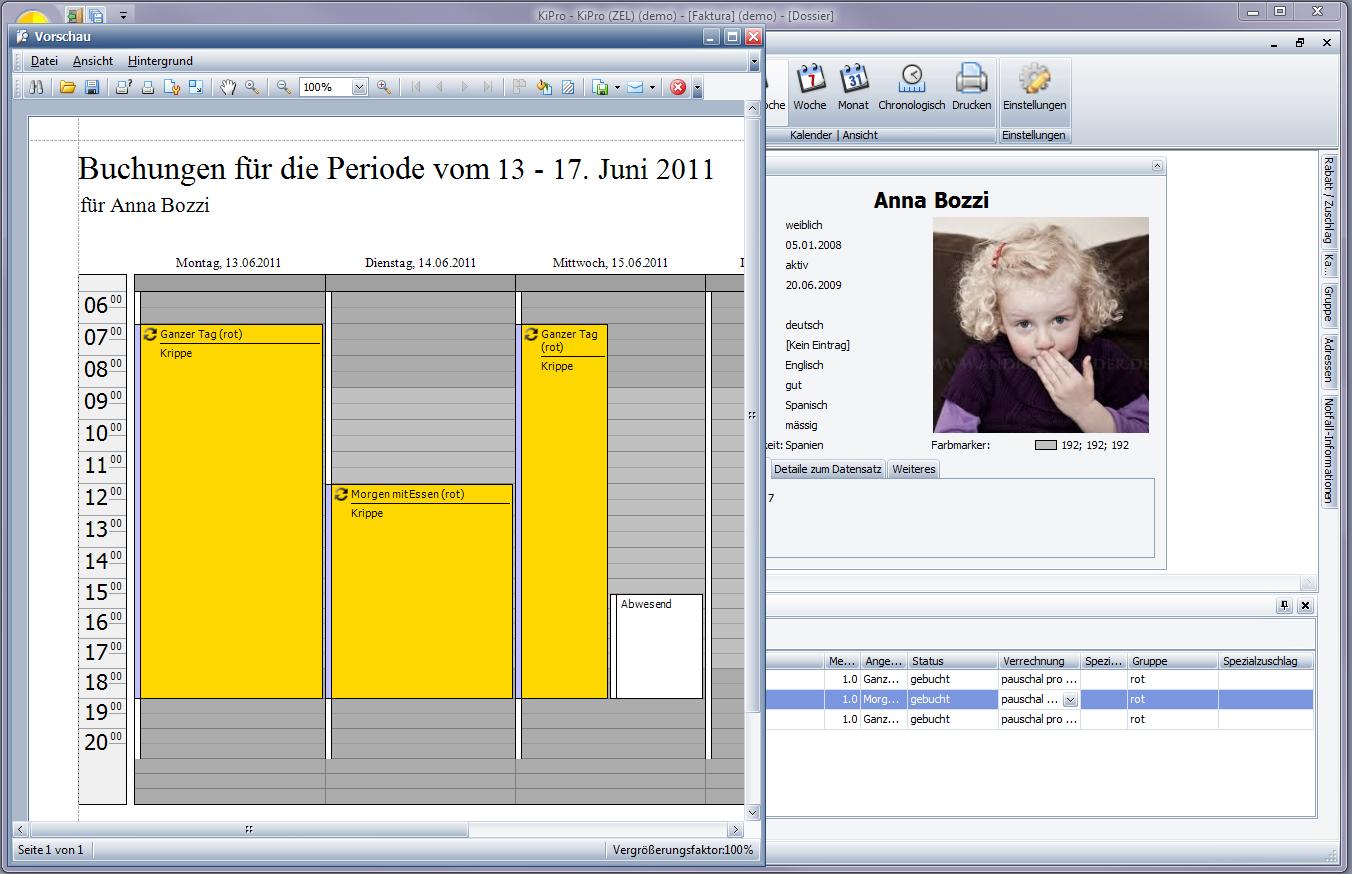1352x874 pixels.
Task: Switch to the Weiteres tab
Action: click(x=913, y=469)
